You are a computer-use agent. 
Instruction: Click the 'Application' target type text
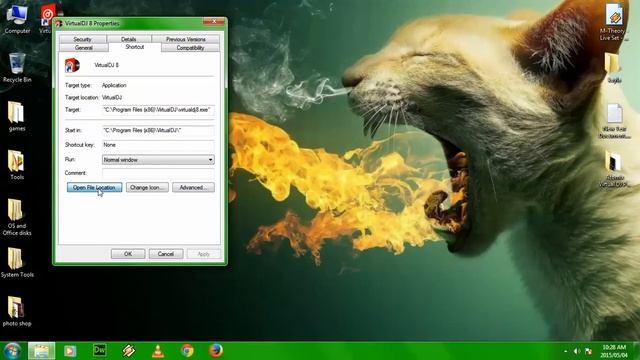(114, 85)
